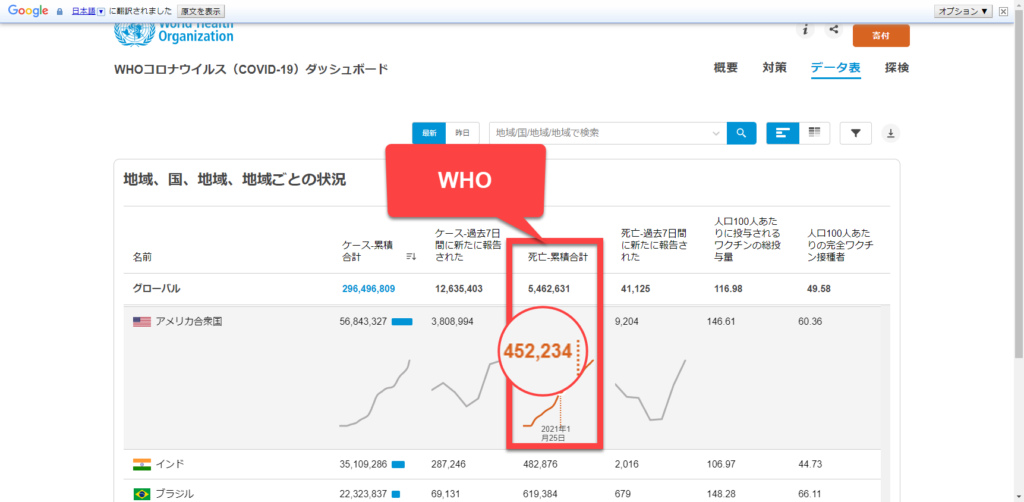Click the 地域/国 search input field
The image size is (1024, 502).
(600, 132)
